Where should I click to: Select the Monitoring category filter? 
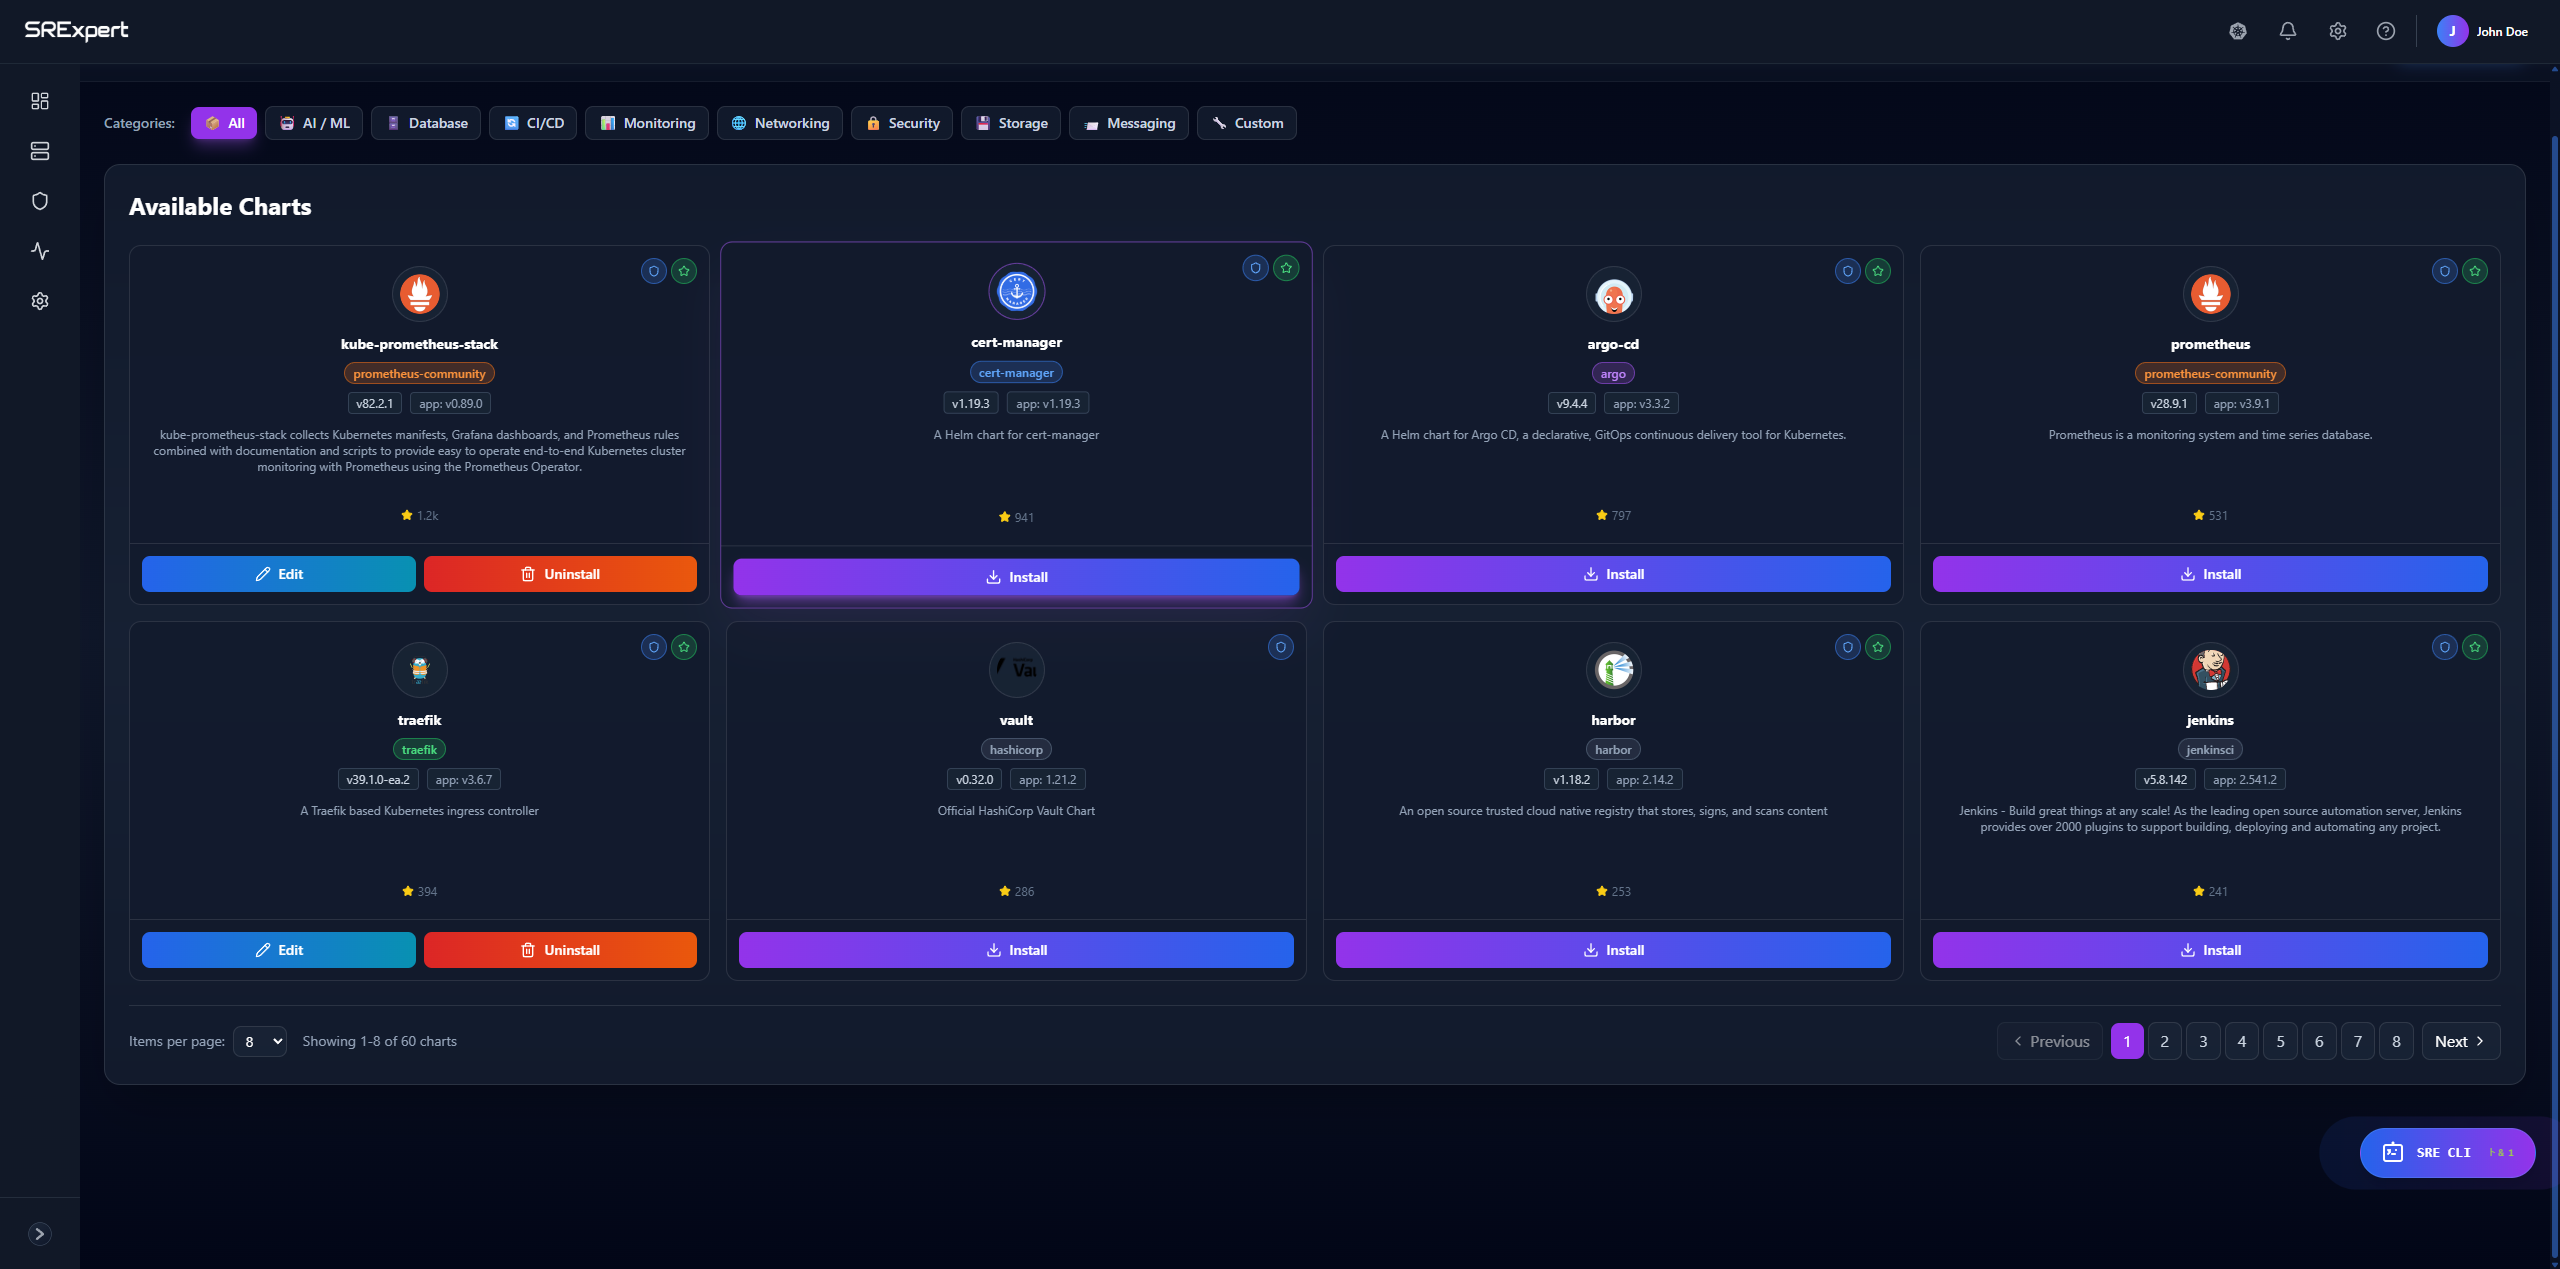(x=646, y=123)
